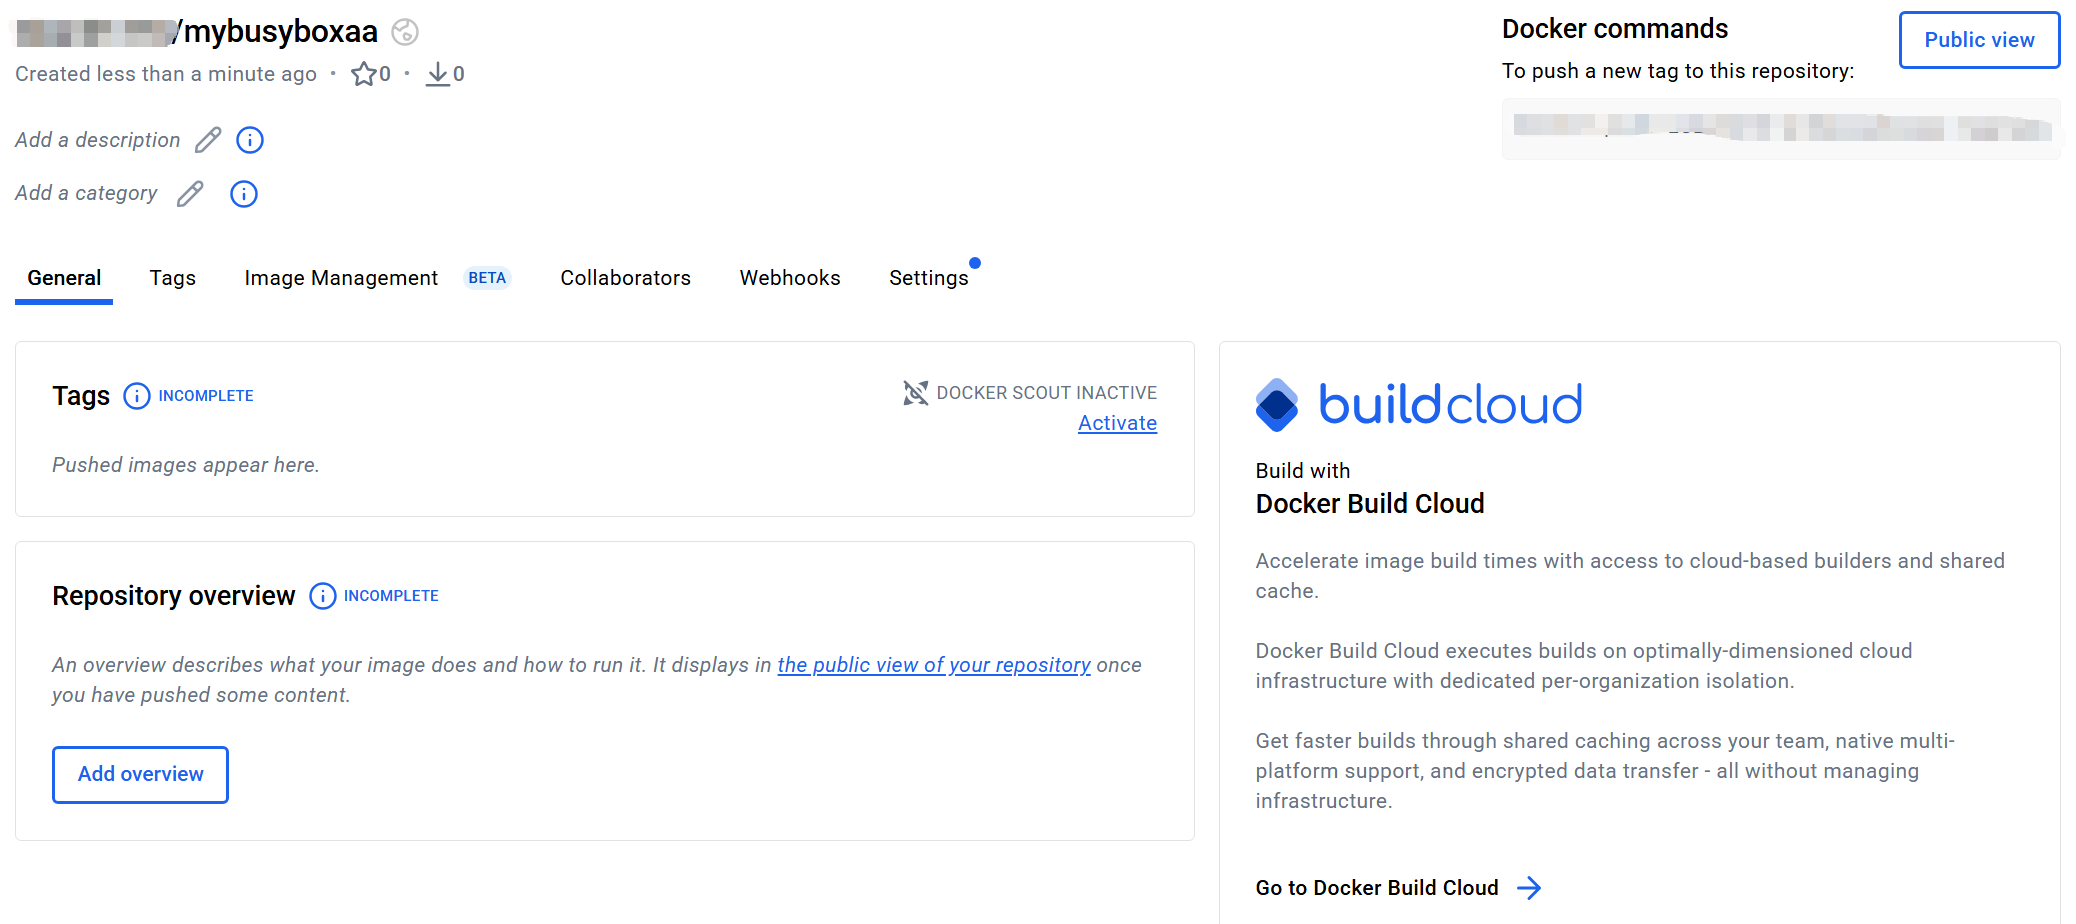Screen dimensions: 2076x924
Task: Go to the Webhooks tab
Action: [790, 278]
